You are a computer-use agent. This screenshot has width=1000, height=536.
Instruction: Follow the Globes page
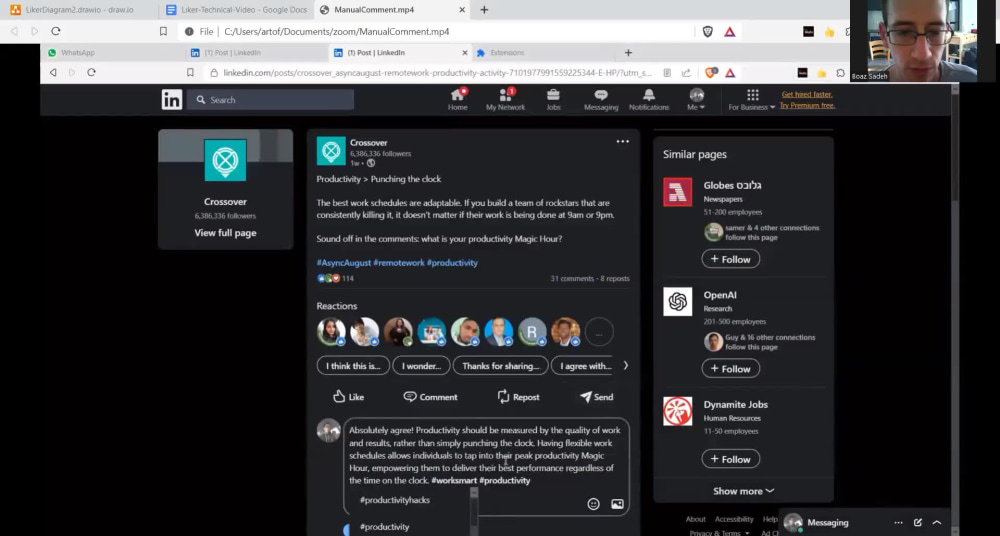coord(730,259)
